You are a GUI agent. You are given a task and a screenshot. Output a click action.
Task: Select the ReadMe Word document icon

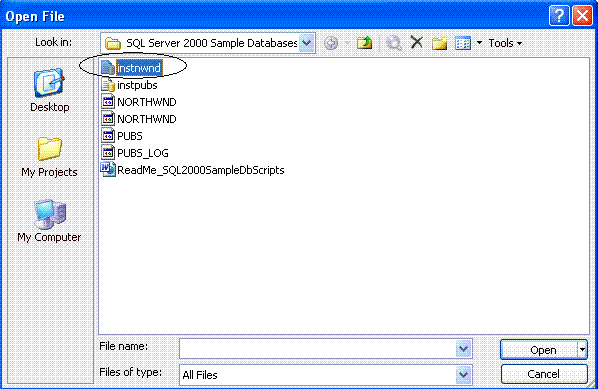pyautogui.click(x=108, y=169)
